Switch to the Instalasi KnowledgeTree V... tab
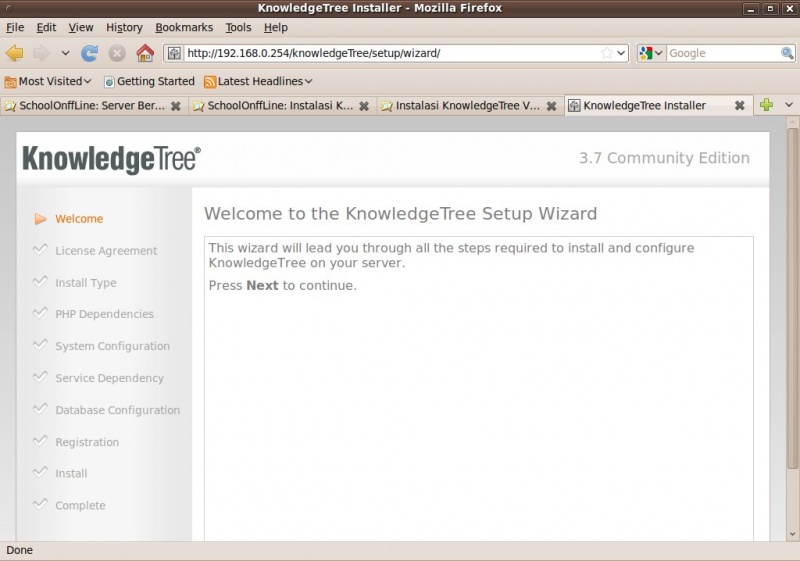Screen dimensions: 800x561 (x=467, y=105)
